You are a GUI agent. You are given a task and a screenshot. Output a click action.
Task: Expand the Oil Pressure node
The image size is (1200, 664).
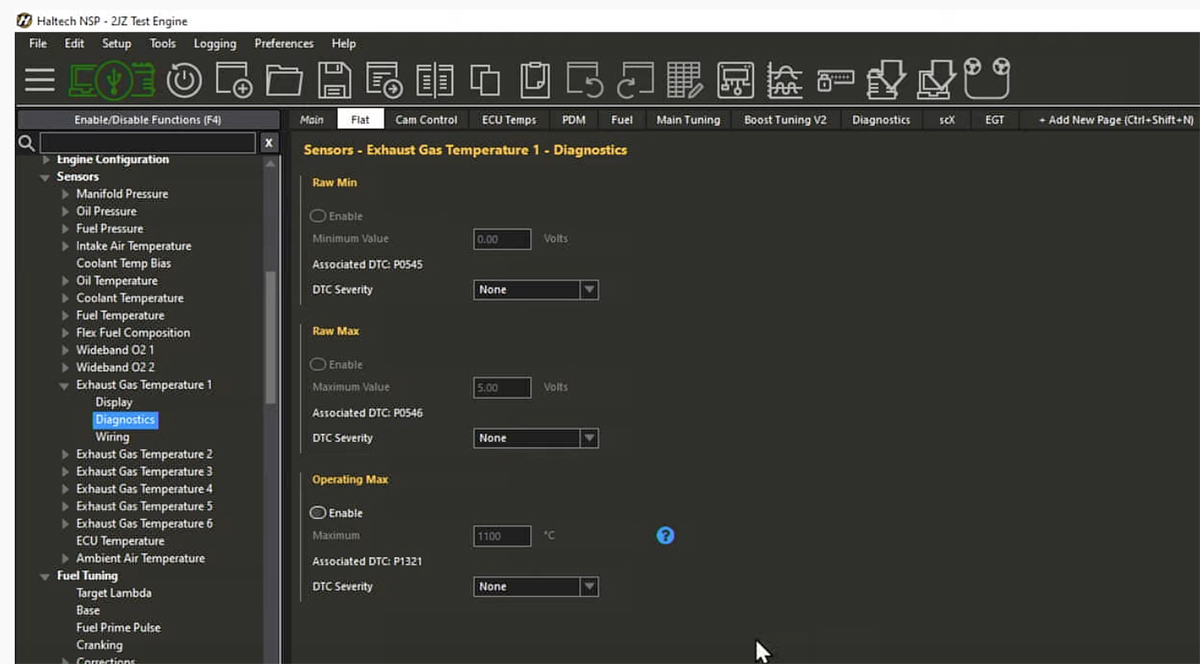tap(66, 211)
